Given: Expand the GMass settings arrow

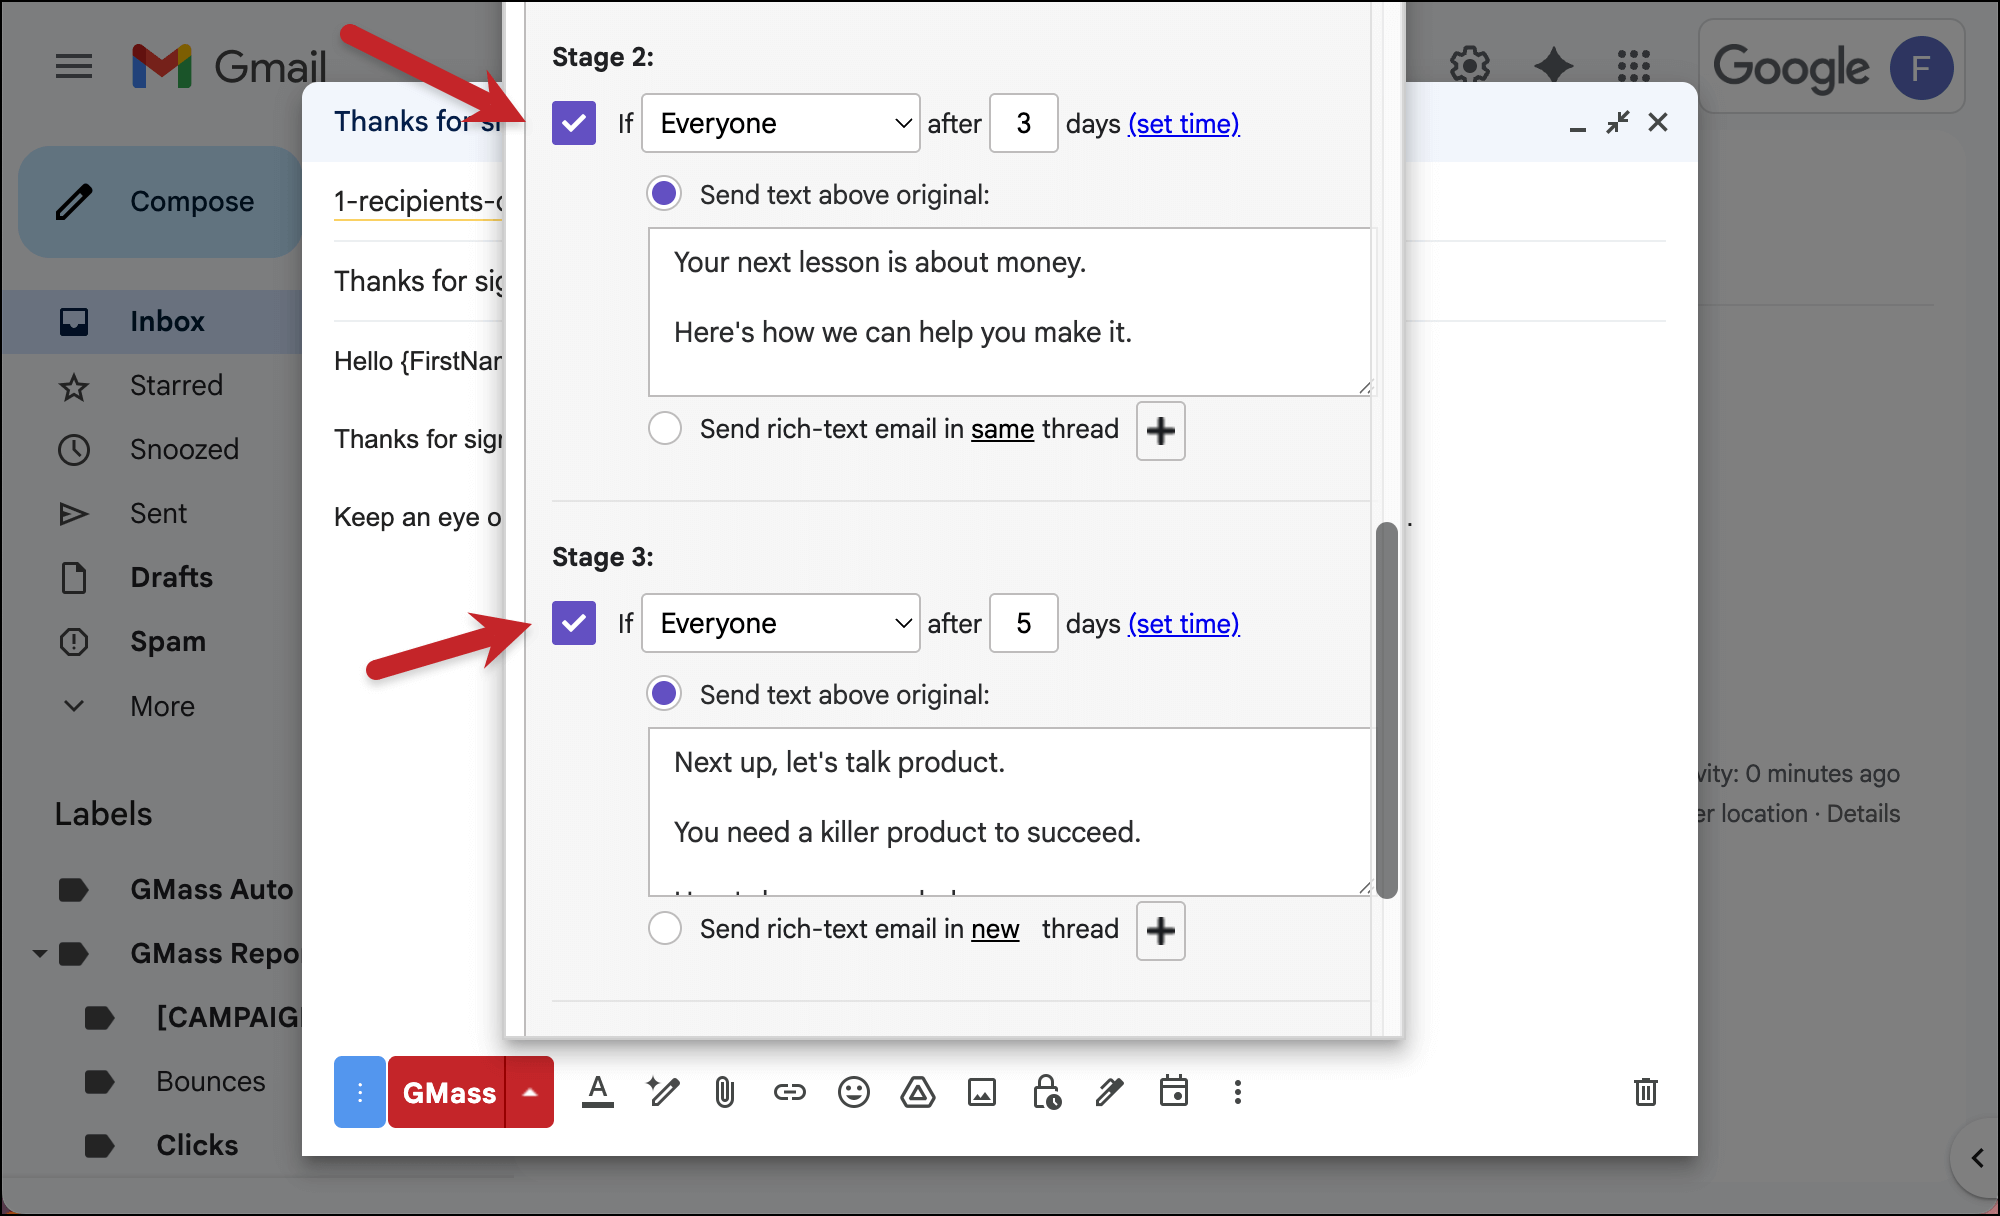Looking at the screenshot, I should pos(530,1092).
